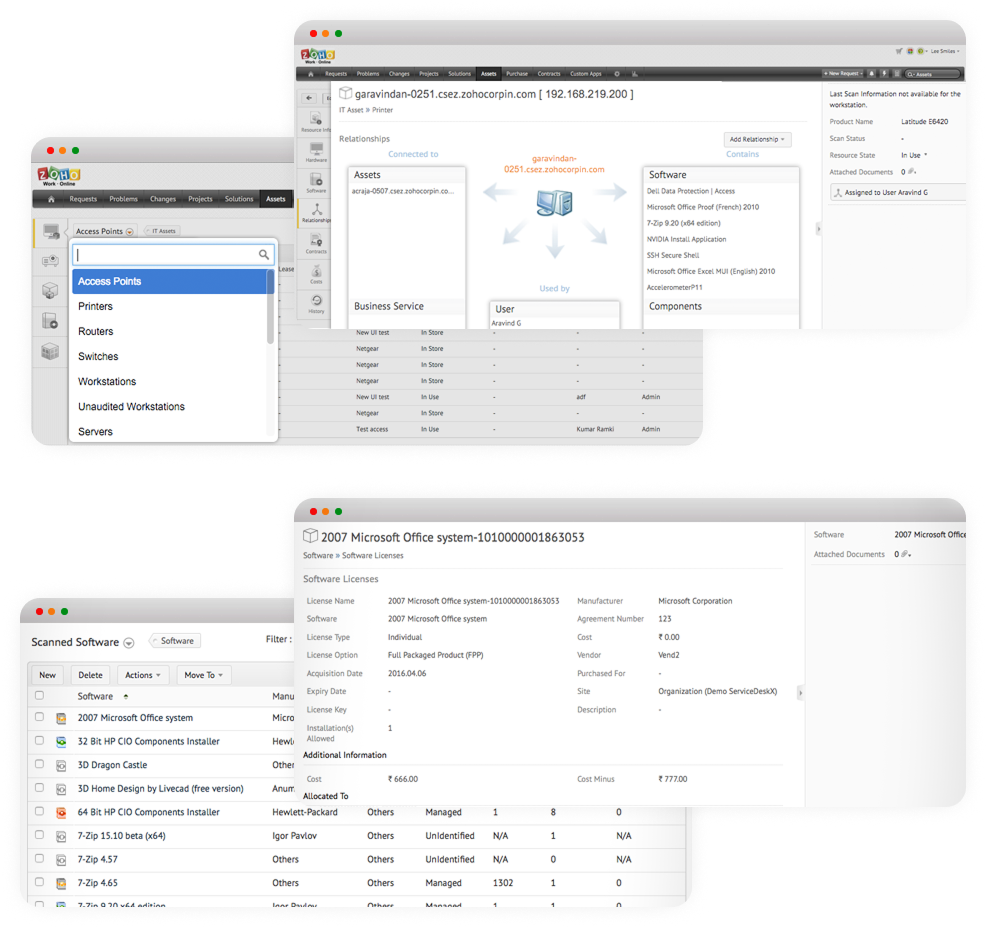Open the Actions dropdown menu
The image size is (986, 927).
(x=144, y=675)
